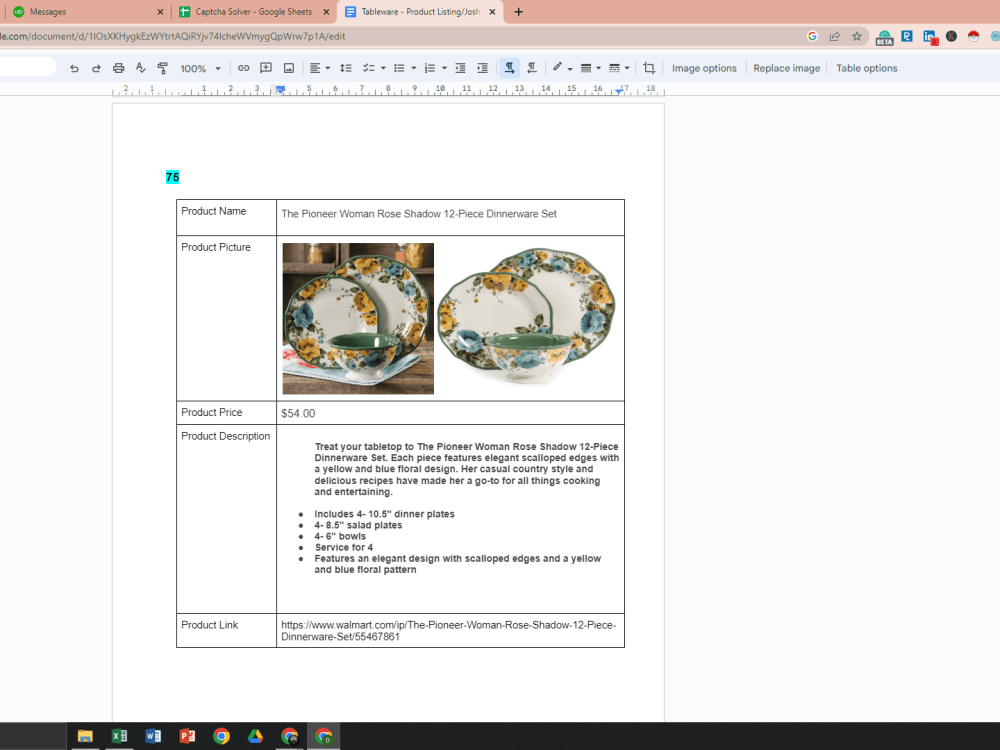This screenshot has width=1000, height=750.
Task: Add a comment
Action: point(266,68)
